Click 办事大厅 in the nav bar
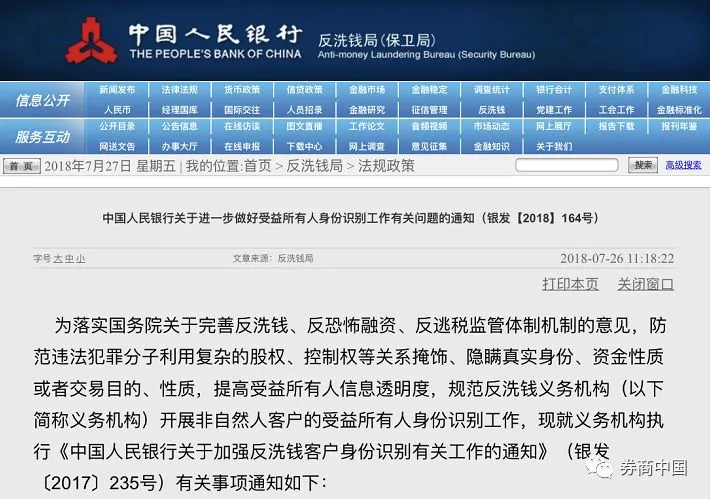Screen dimensions: 710x499 pos(180,146)
